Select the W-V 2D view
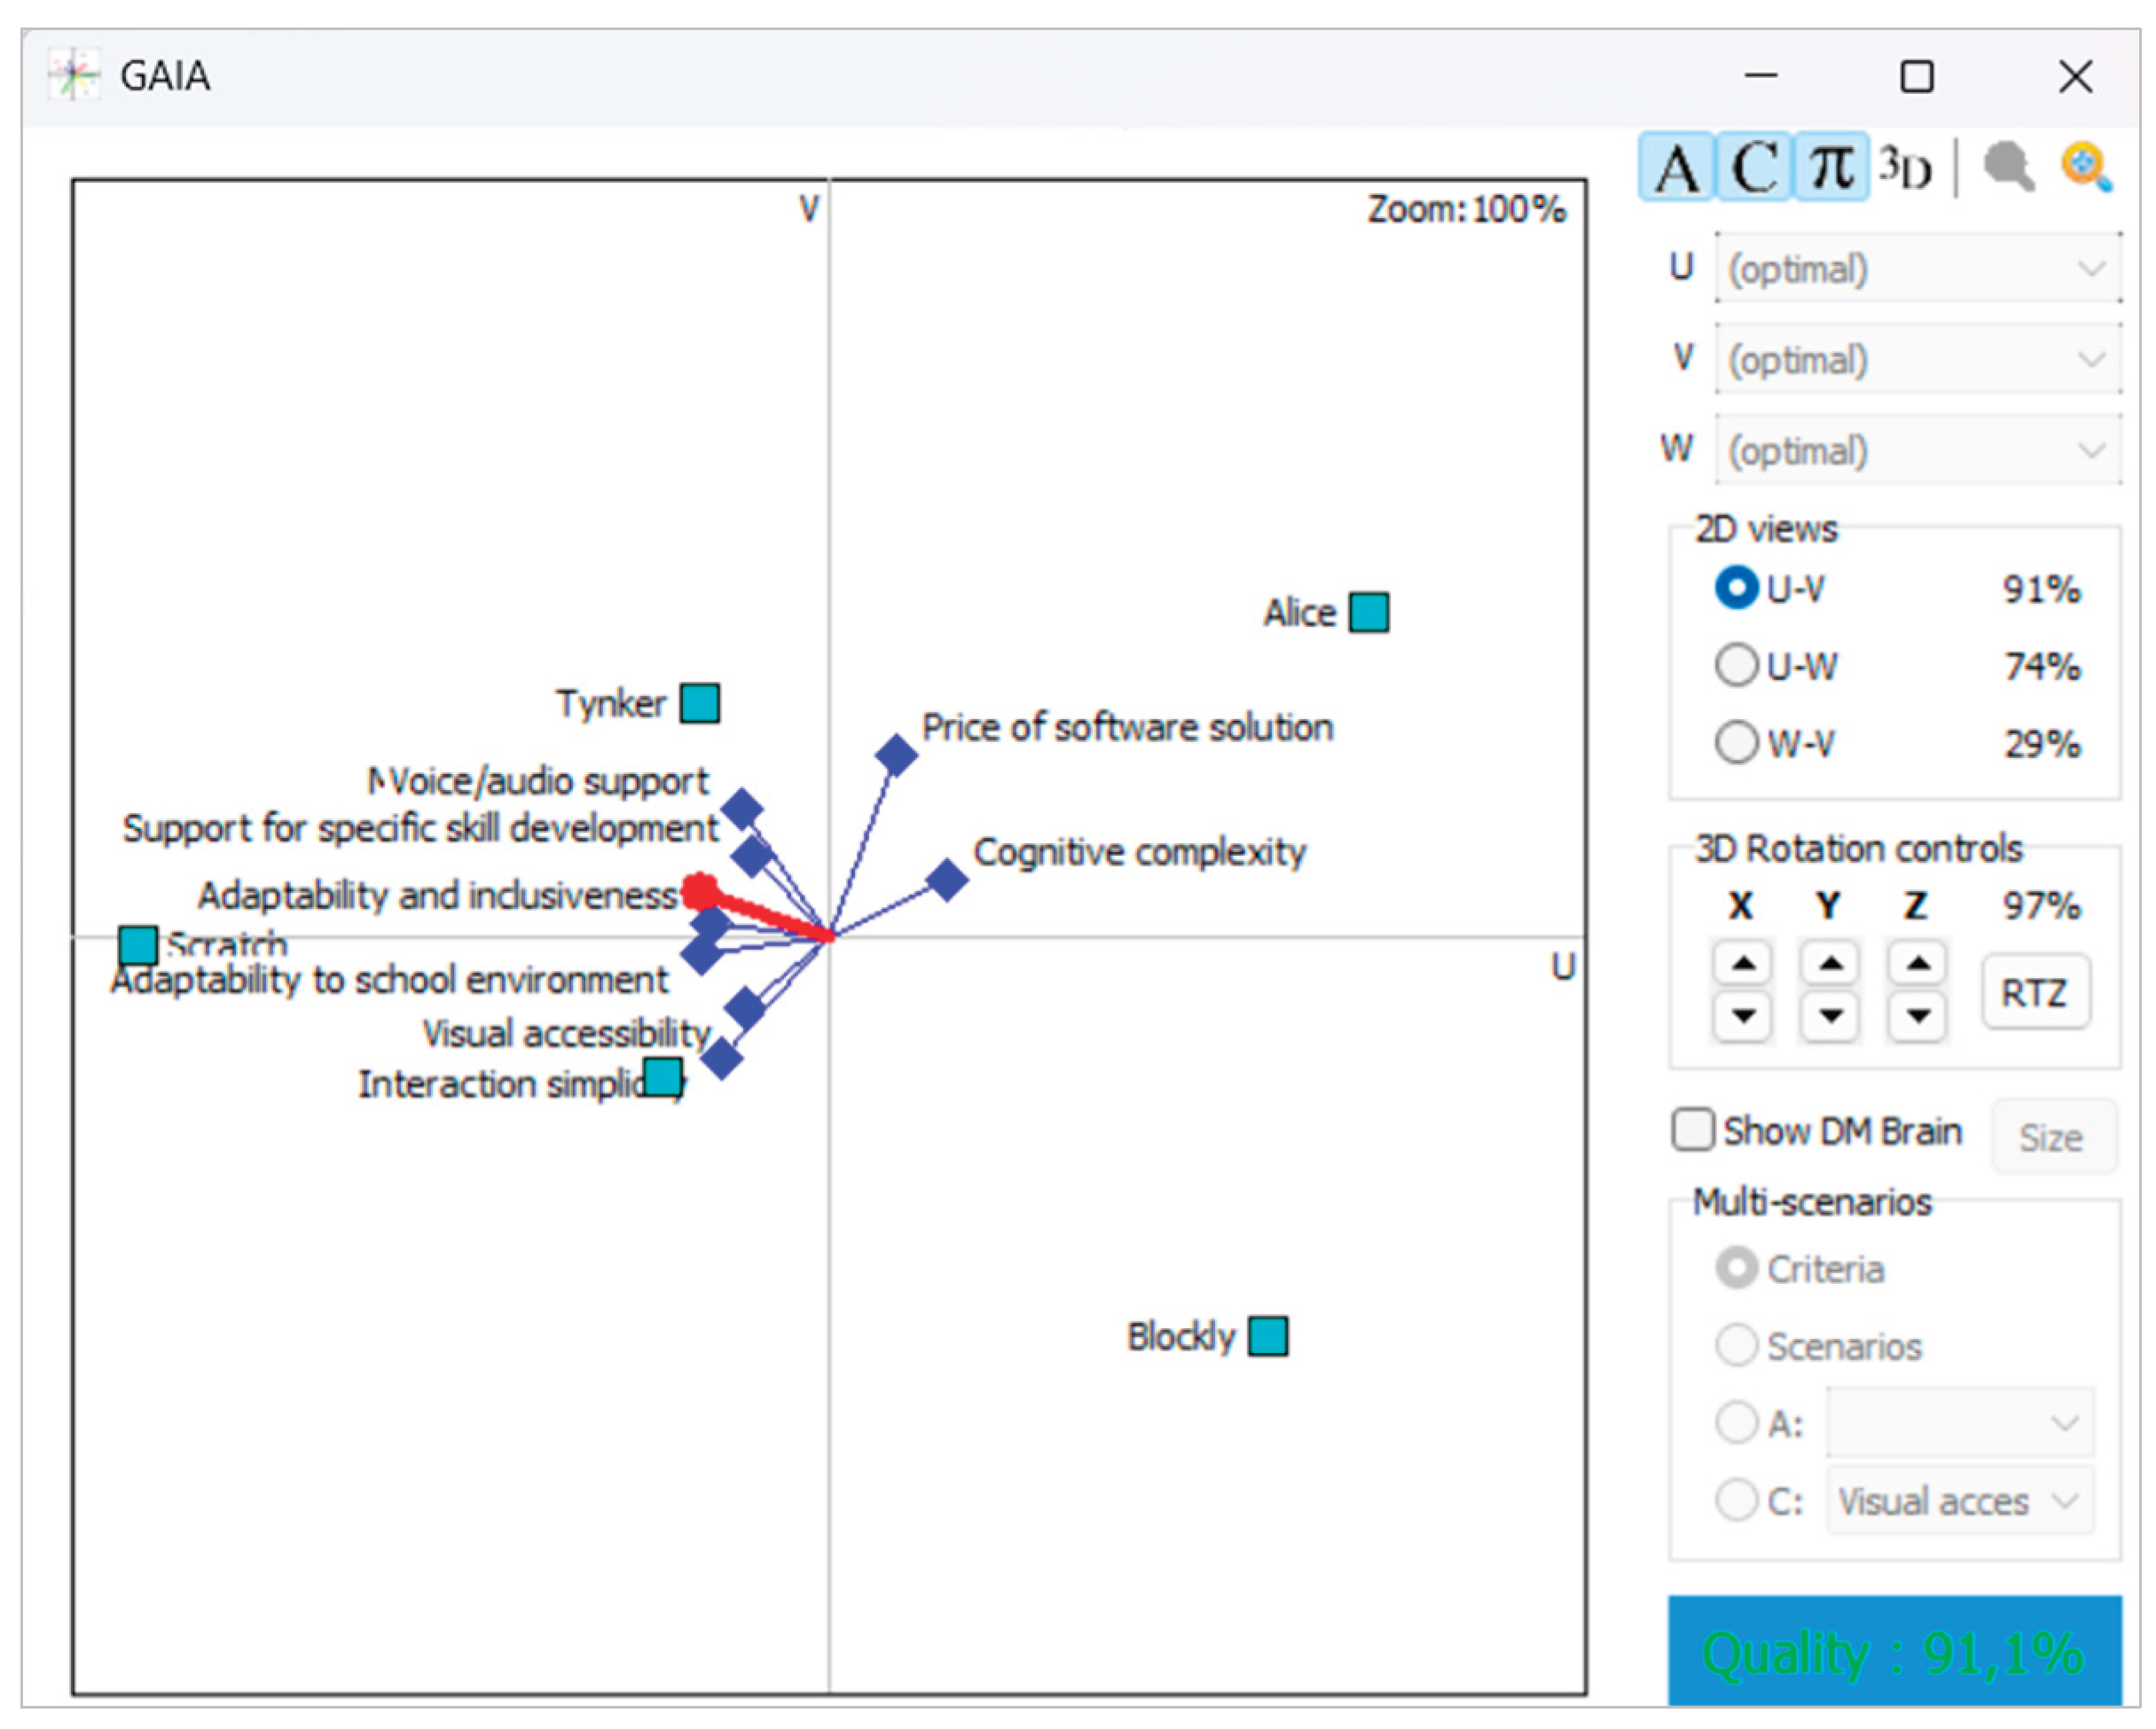 (x=1736, y=743)
